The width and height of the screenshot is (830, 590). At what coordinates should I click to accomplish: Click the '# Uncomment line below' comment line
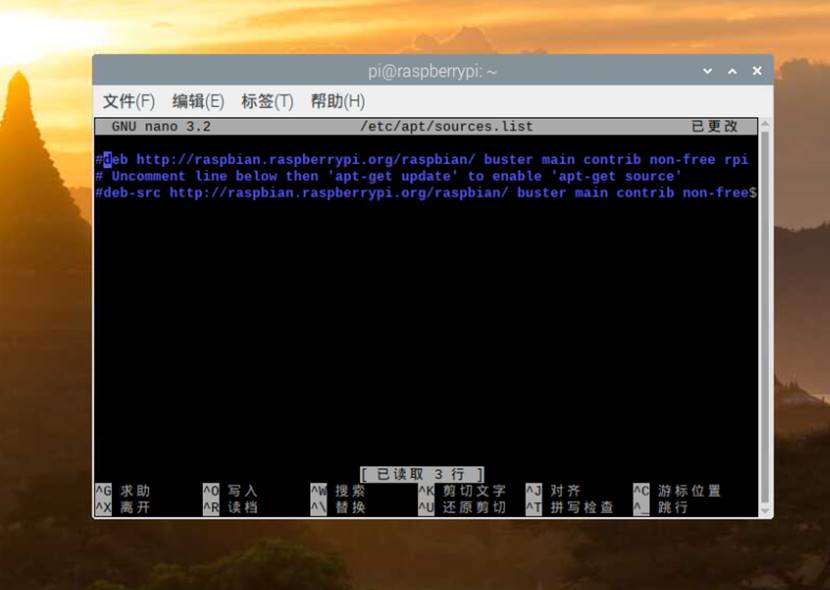pyautogui.click(x=388, y=176)
